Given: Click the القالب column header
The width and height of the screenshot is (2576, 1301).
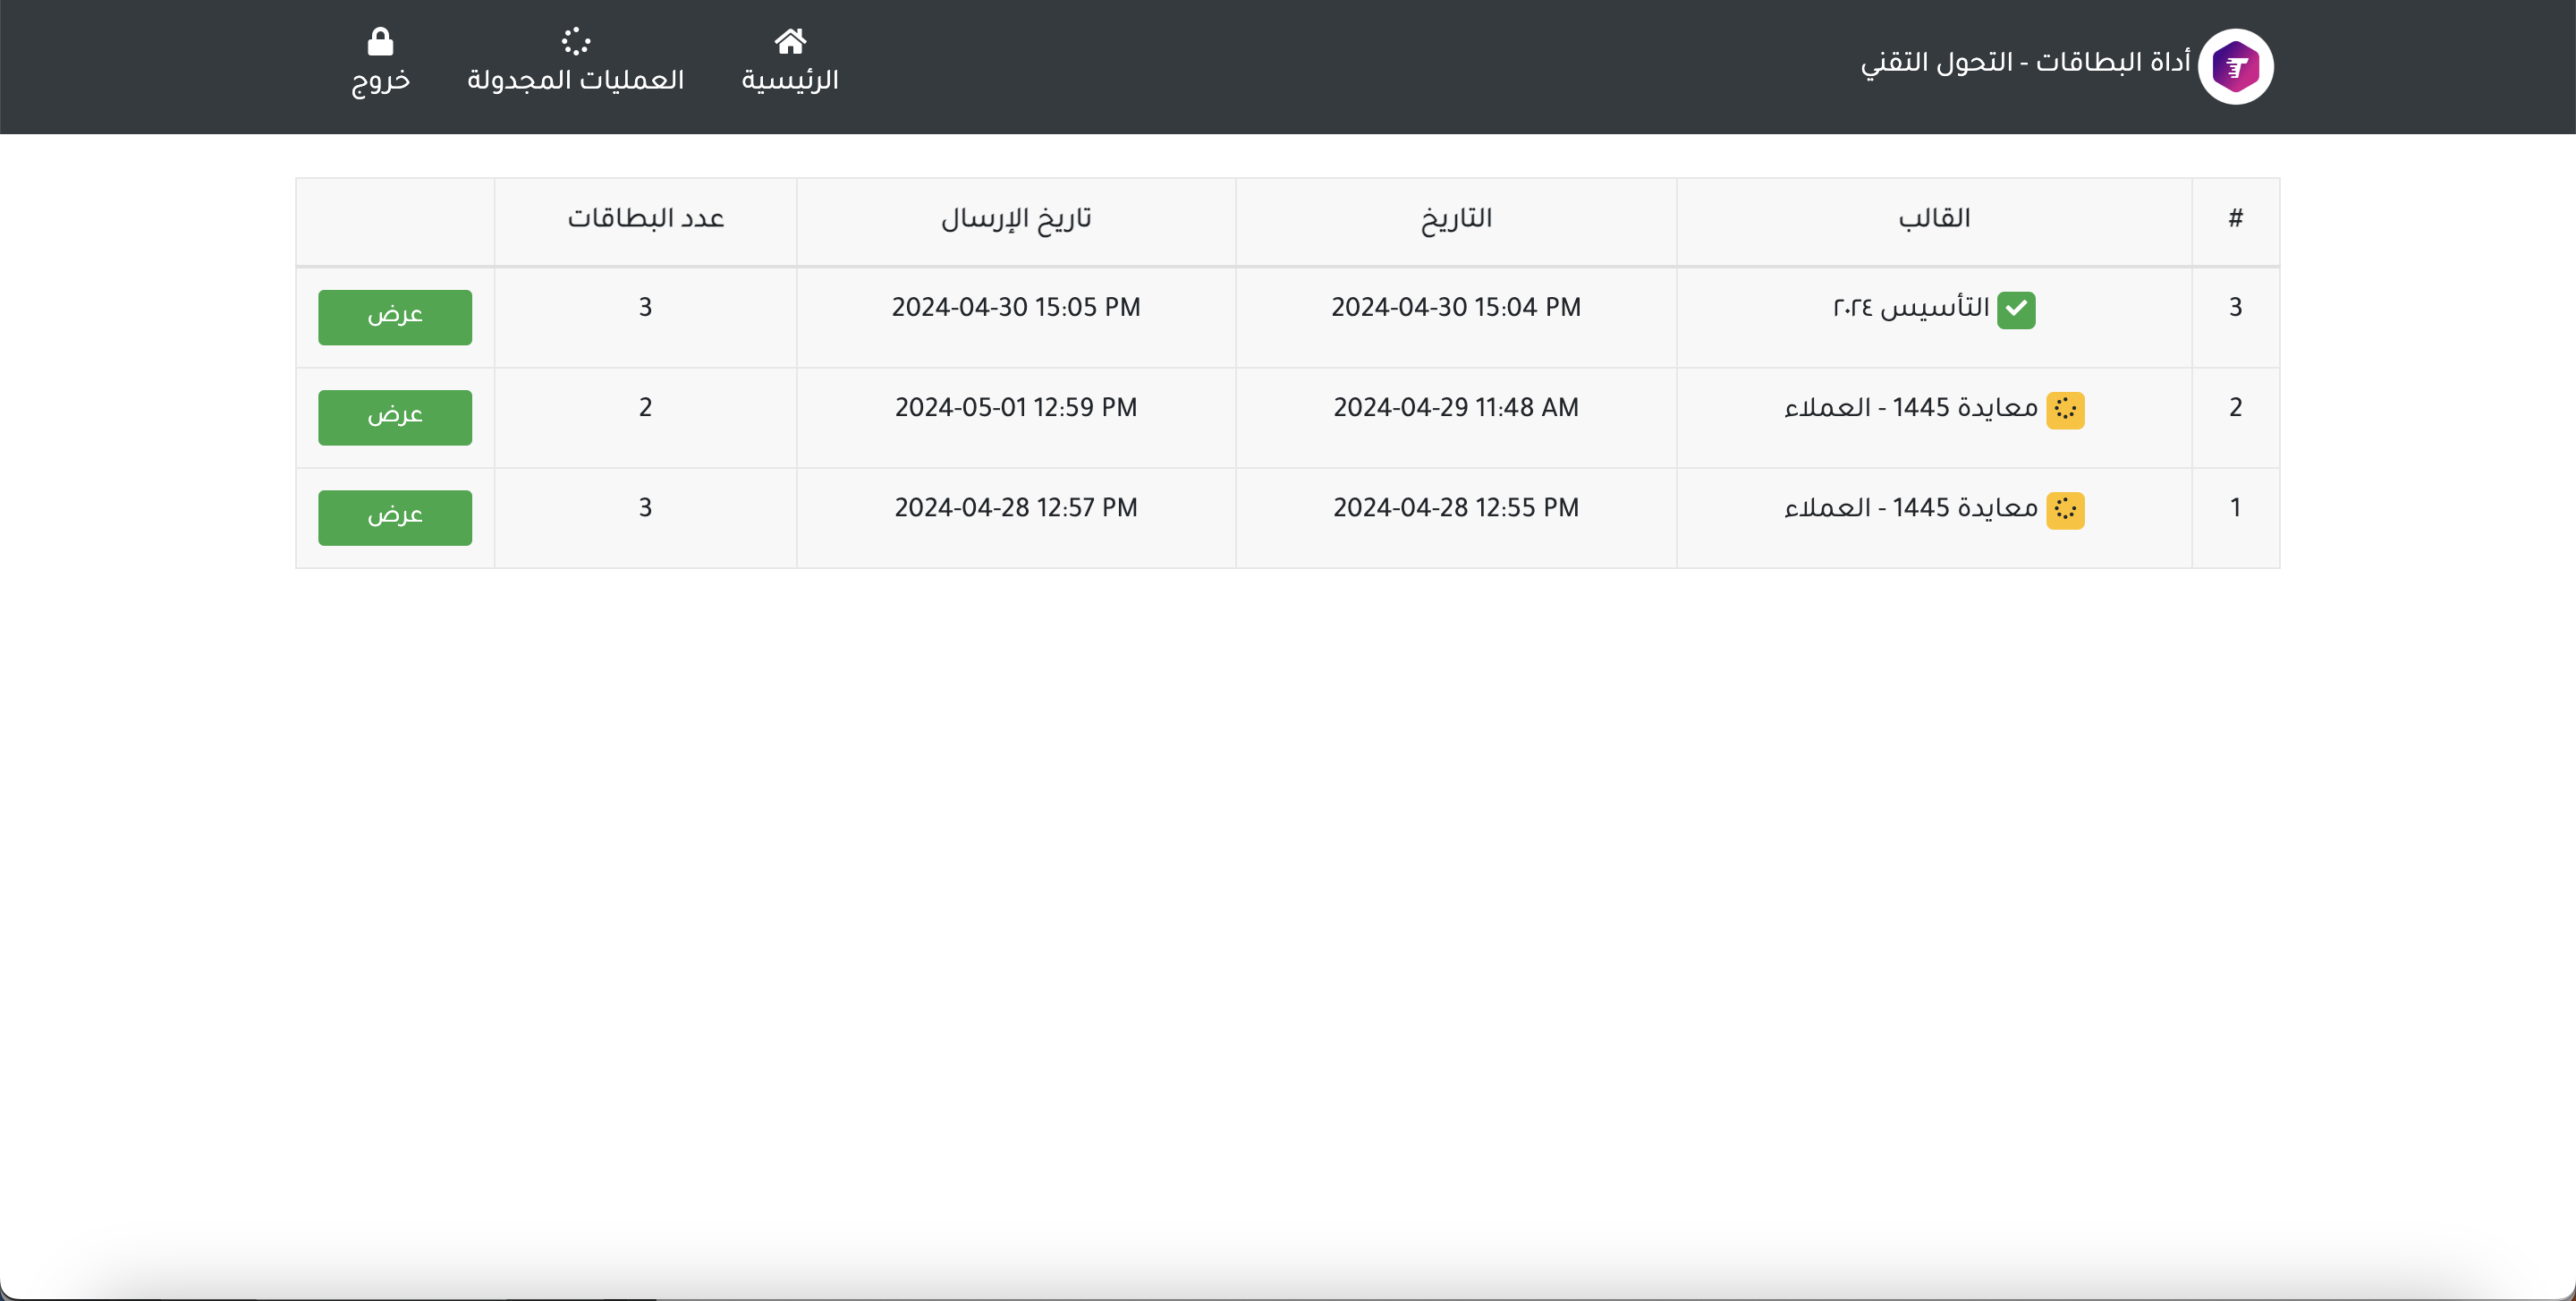Looking at the screenshot, I should click(x=1933, y=218).
